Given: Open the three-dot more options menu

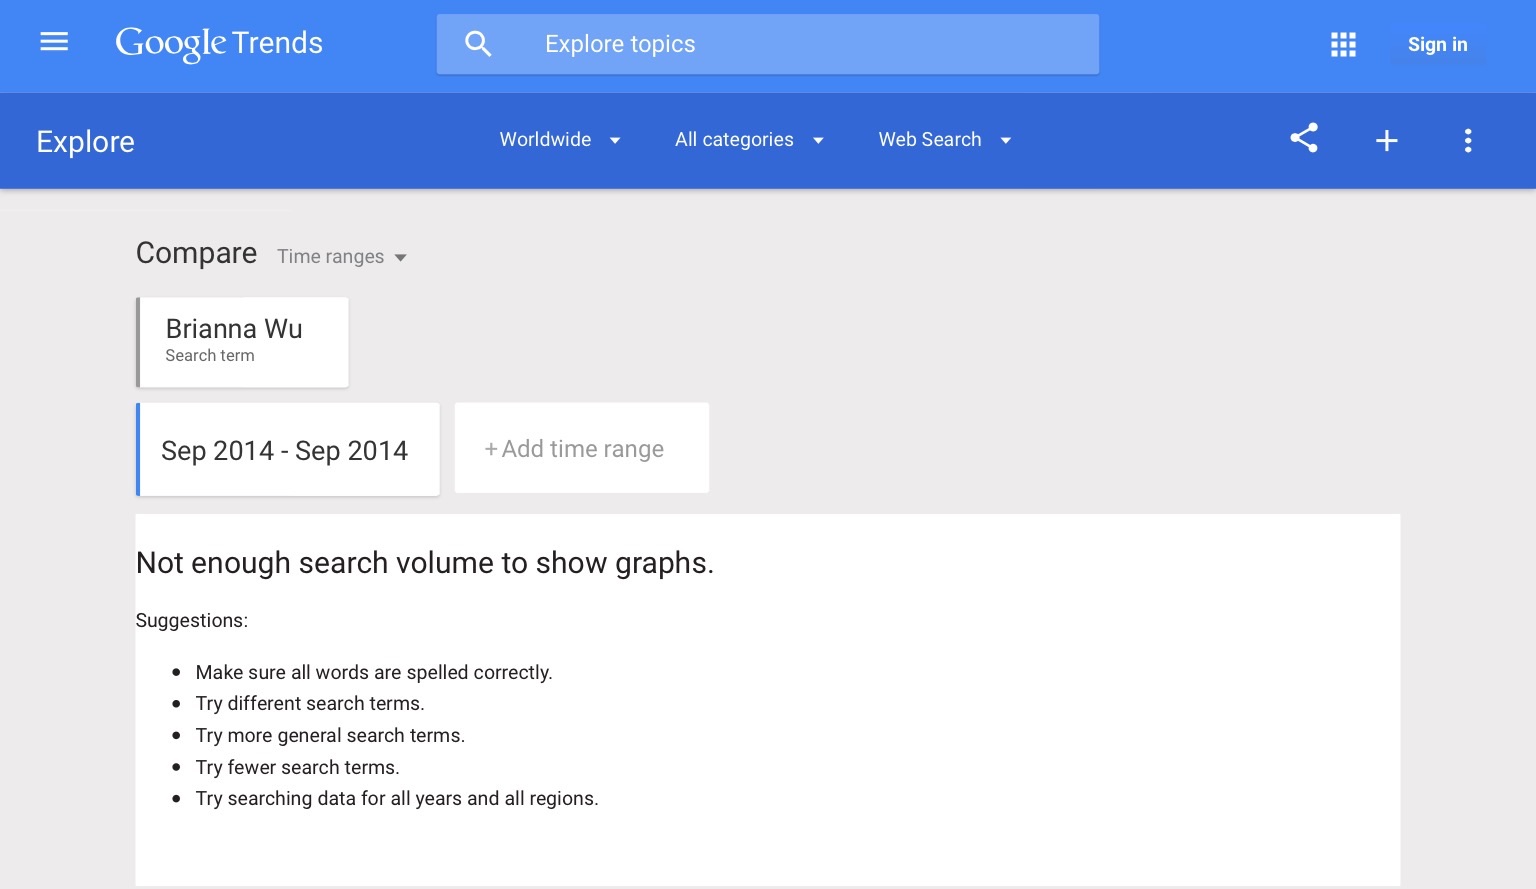Looking at the screenshot, I should 1468,141.
